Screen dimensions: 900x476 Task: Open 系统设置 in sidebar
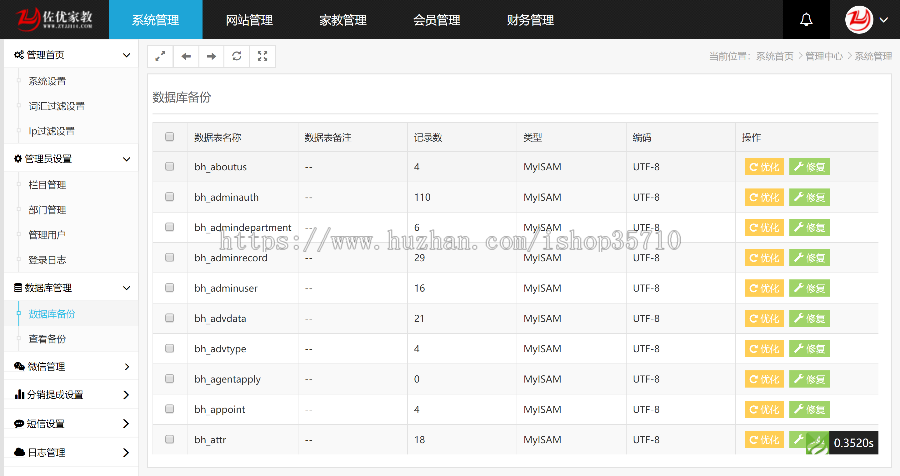[x=47, y=81]
